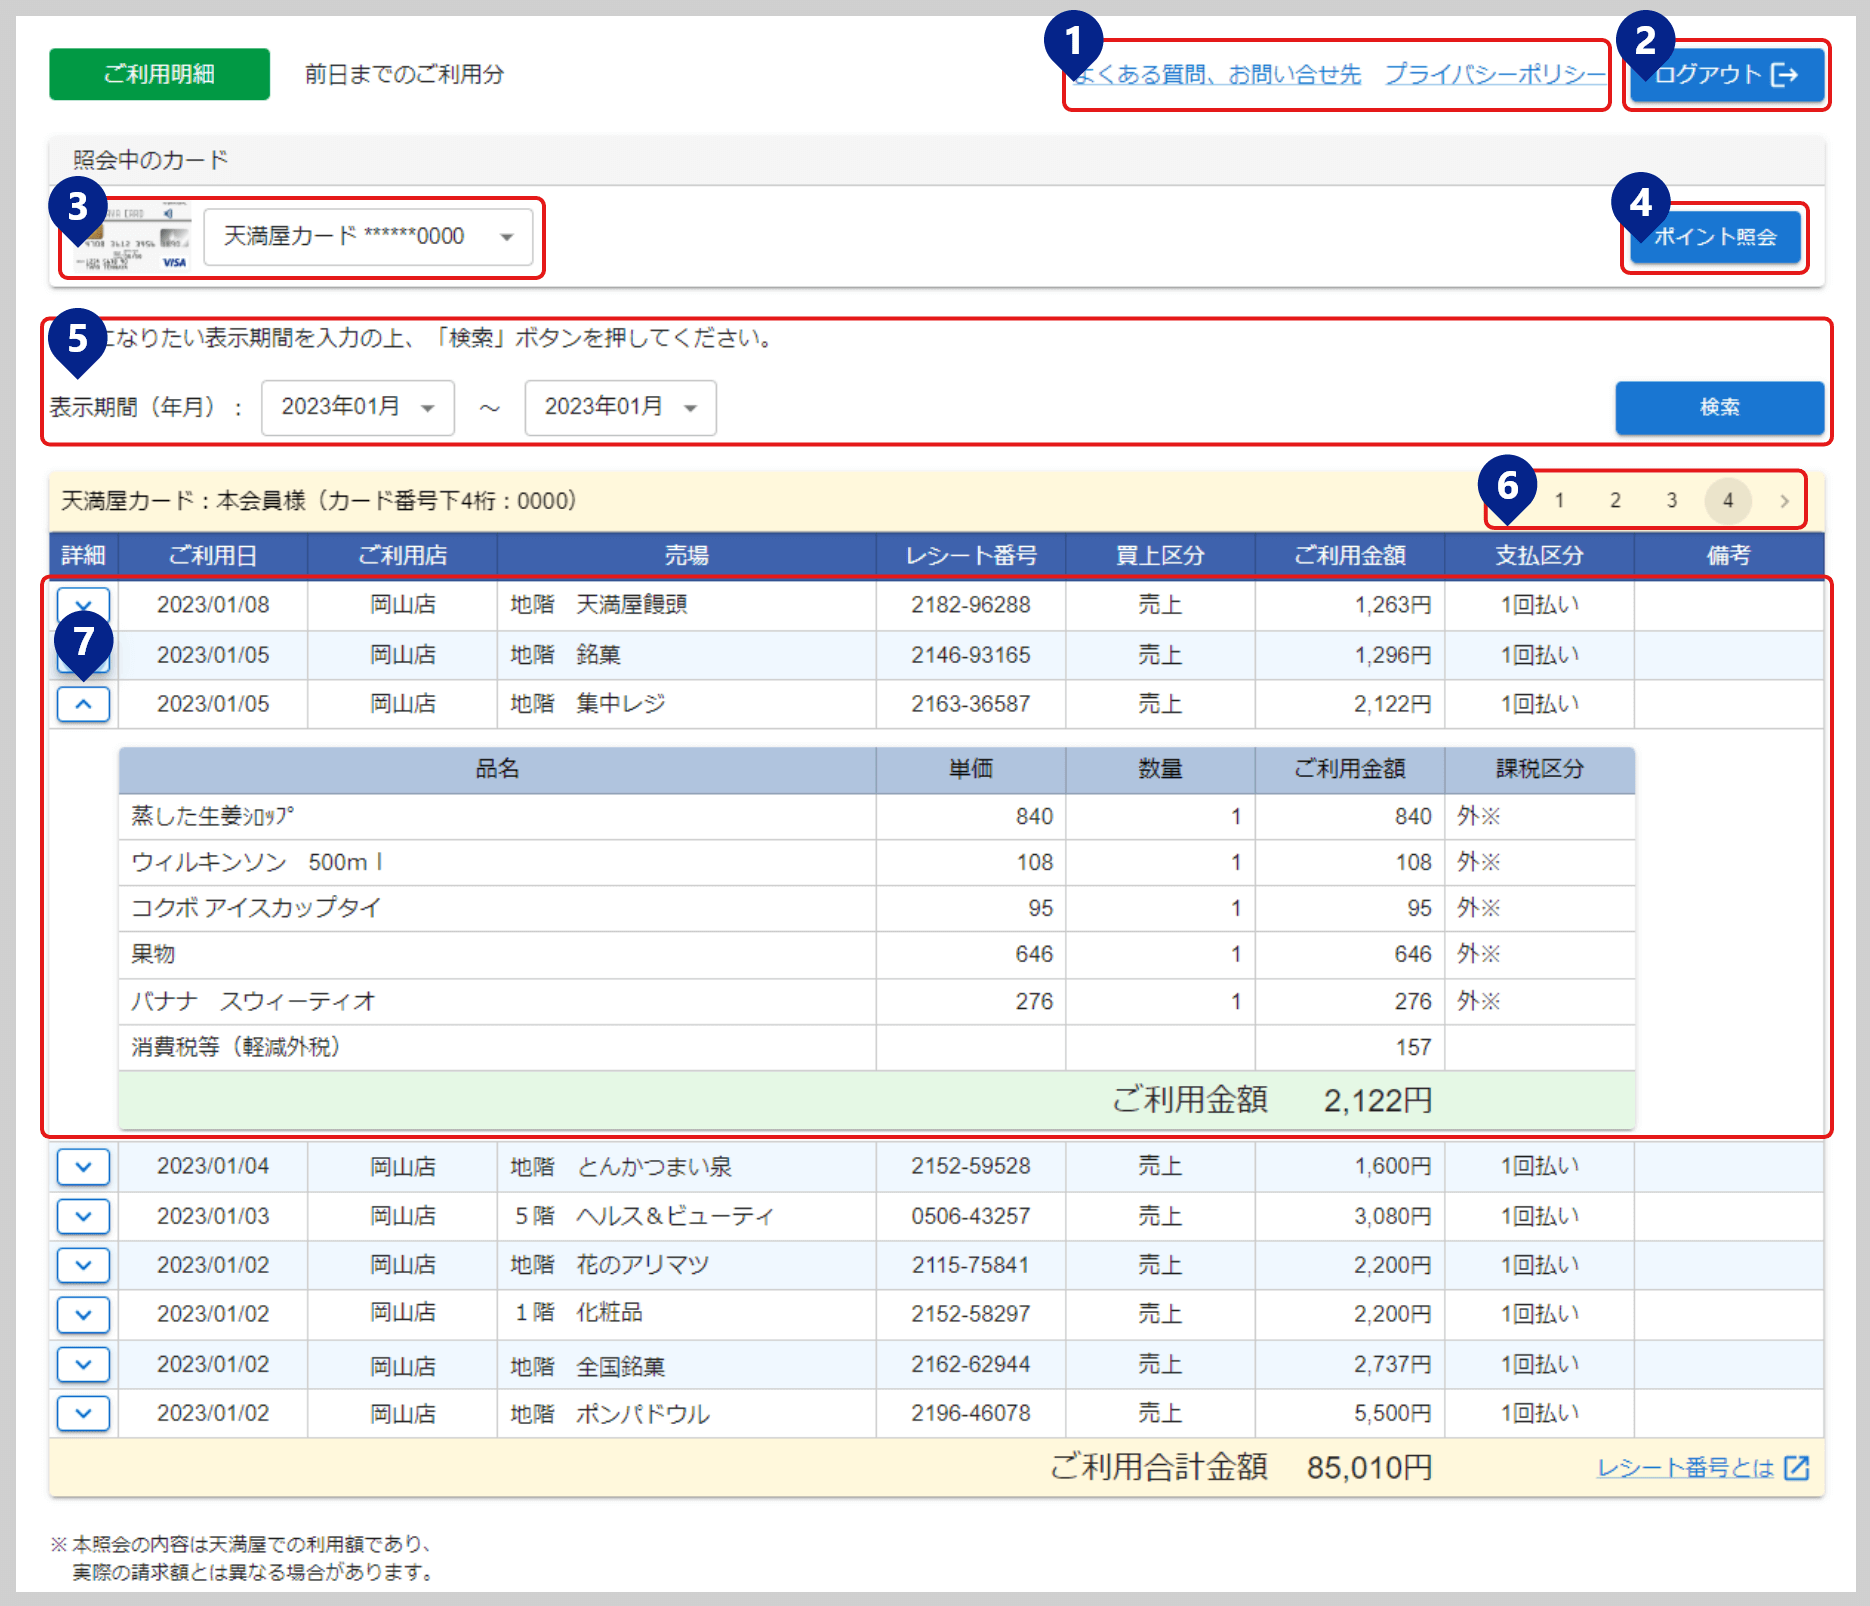Go to page 2 of results

pos(1615,501)
